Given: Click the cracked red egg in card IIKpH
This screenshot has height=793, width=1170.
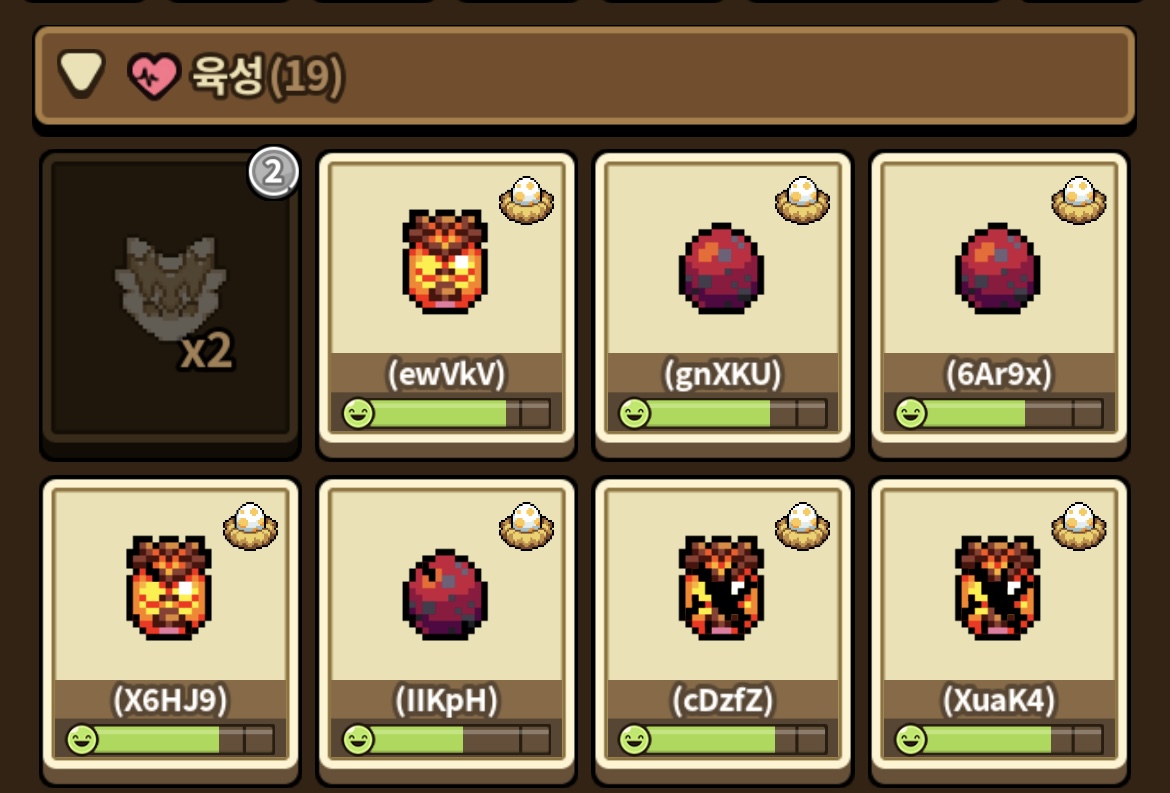Looking at the screenshot, I should pos(445,595).
